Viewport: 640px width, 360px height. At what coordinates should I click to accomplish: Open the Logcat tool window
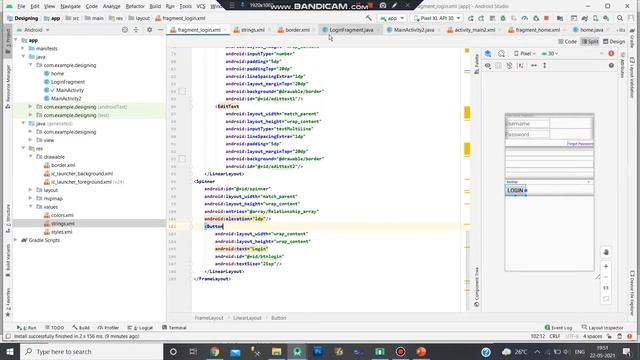(140, 327)
